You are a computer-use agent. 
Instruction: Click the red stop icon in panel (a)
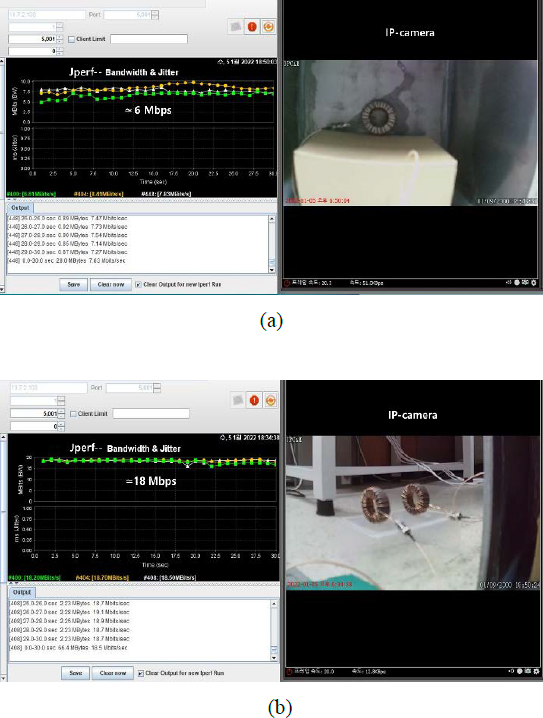252,27
